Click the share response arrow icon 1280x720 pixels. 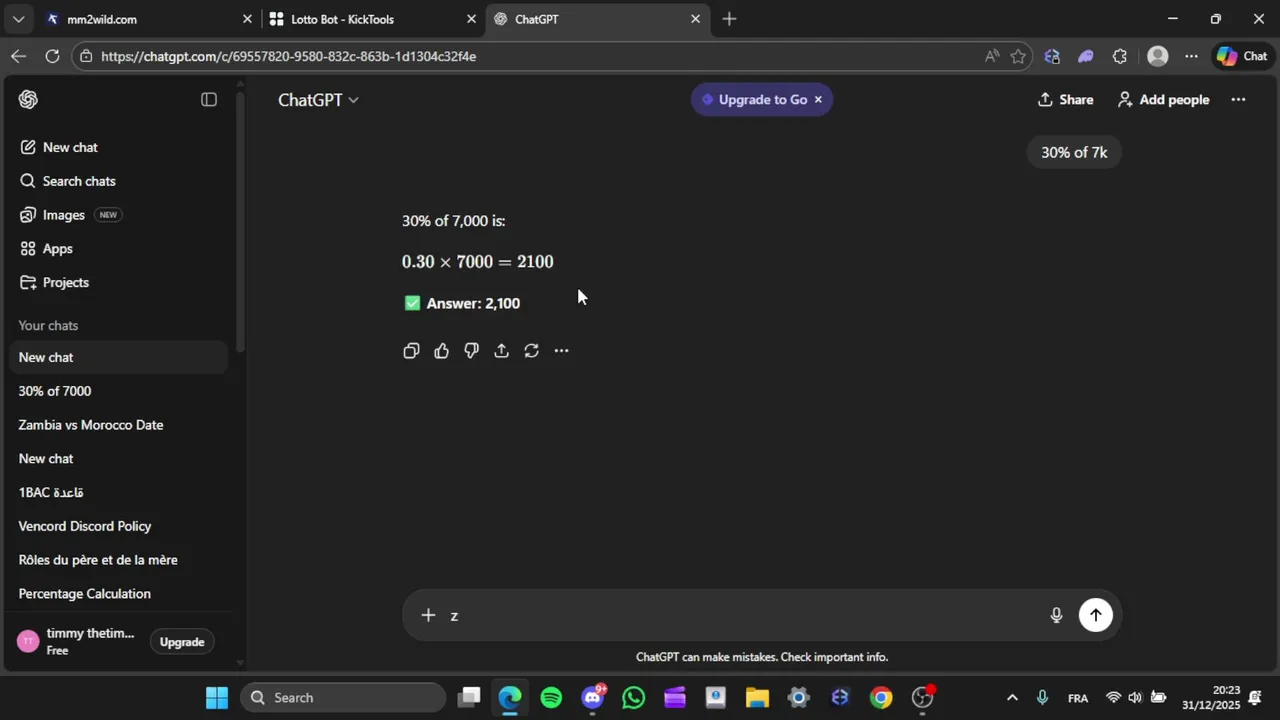[x=501, y=351]
